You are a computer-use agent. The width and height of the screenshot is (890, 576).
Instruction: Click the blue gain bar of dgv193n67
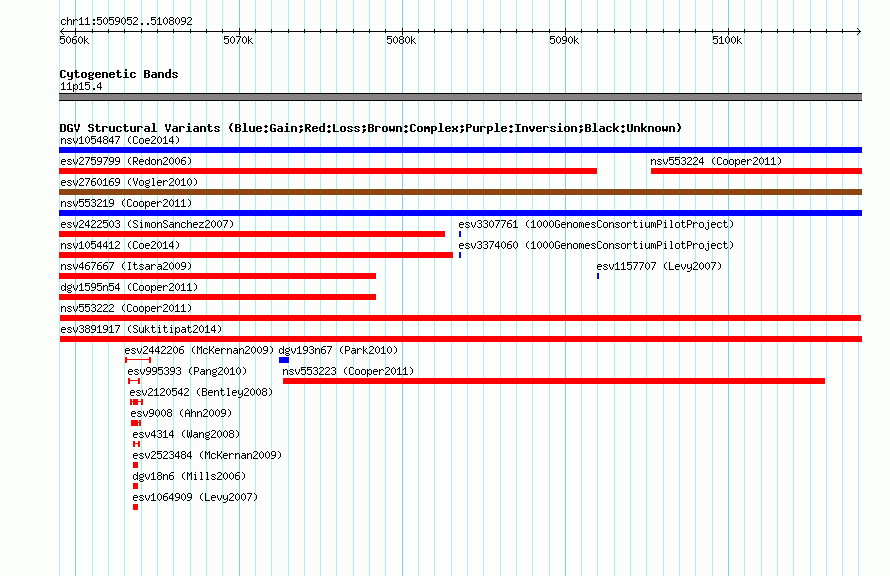pyautogui.click(x=284, y=360)
